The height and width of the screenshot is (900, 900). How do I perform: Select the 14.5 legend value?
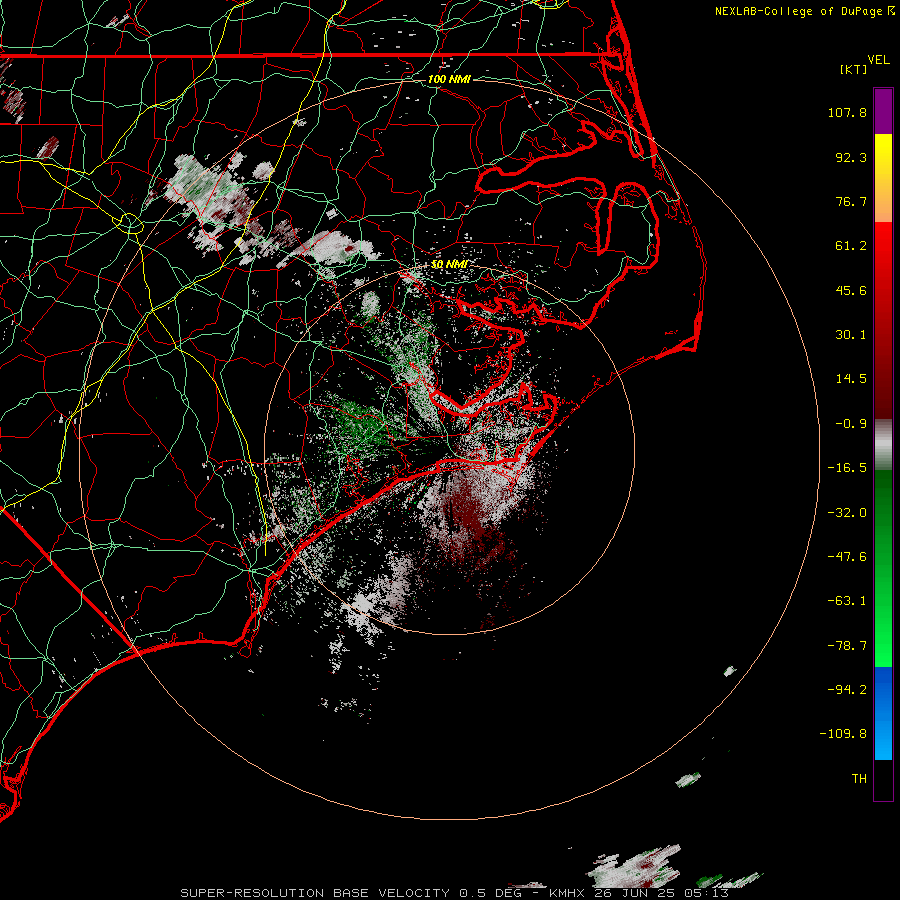pyautogui.click(x=851, y=379)
